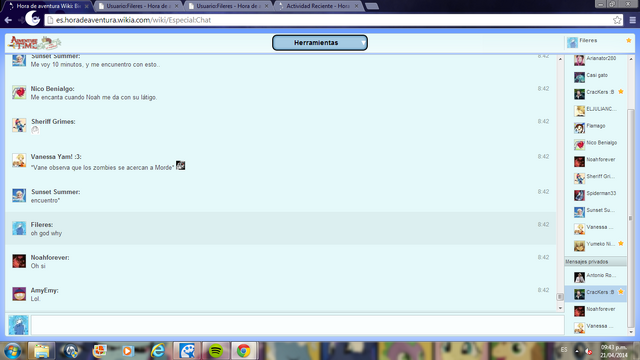Click Vanessa Yam avatar in chat

tap(19, 160)
